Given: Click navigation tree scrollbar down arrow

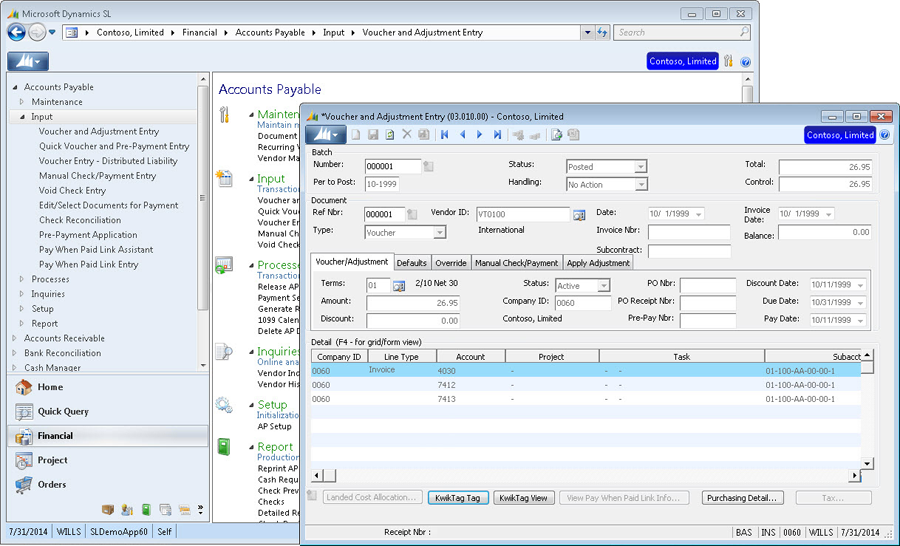Looking at the screenshot, I should (x=203, y=365).
